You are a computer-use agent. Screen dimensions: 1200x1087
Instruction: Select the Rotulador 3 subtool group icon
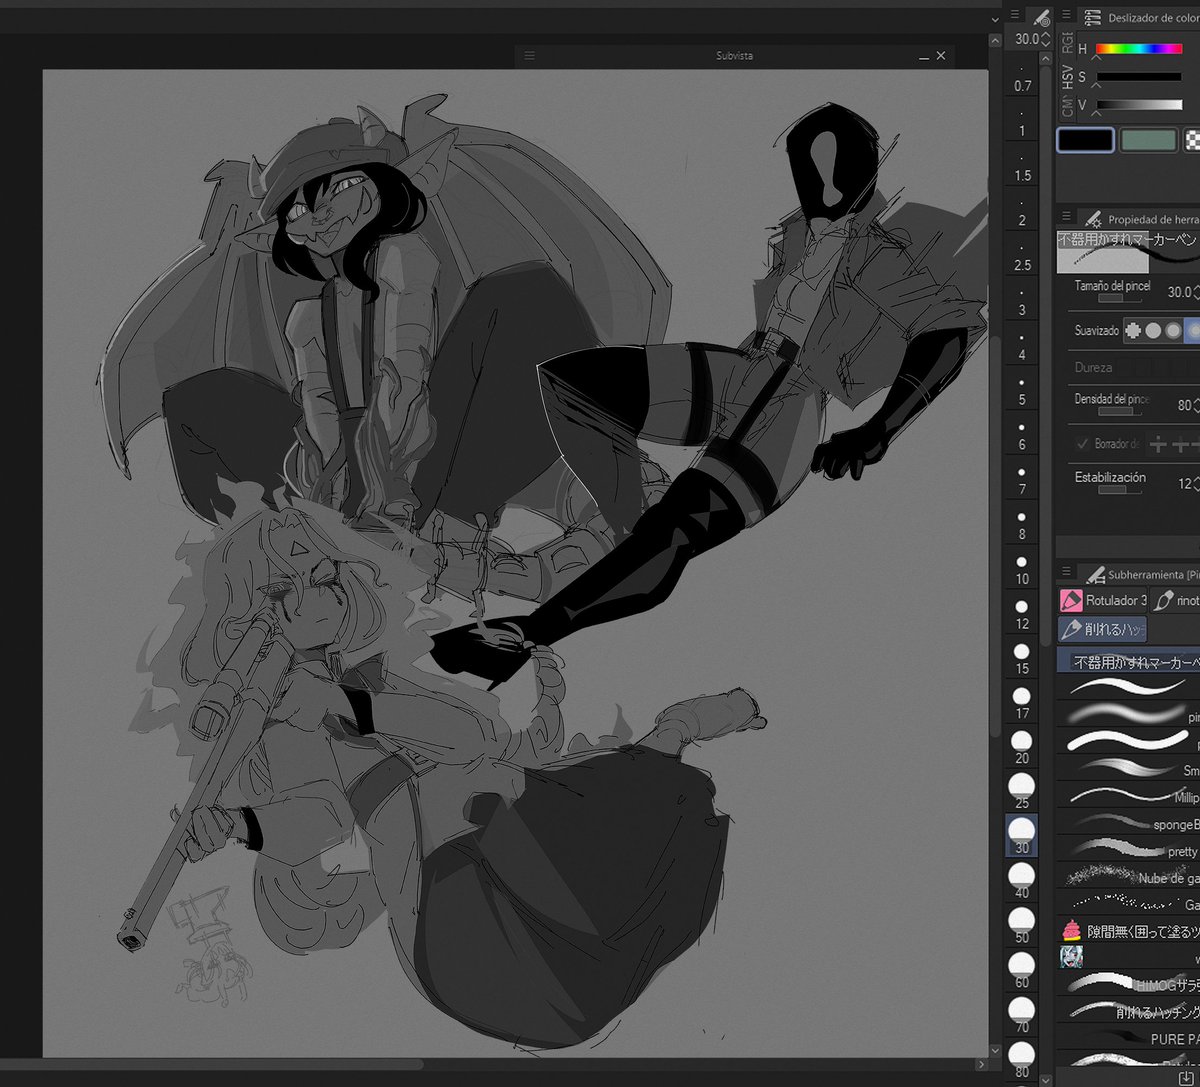pos(1071,600)
